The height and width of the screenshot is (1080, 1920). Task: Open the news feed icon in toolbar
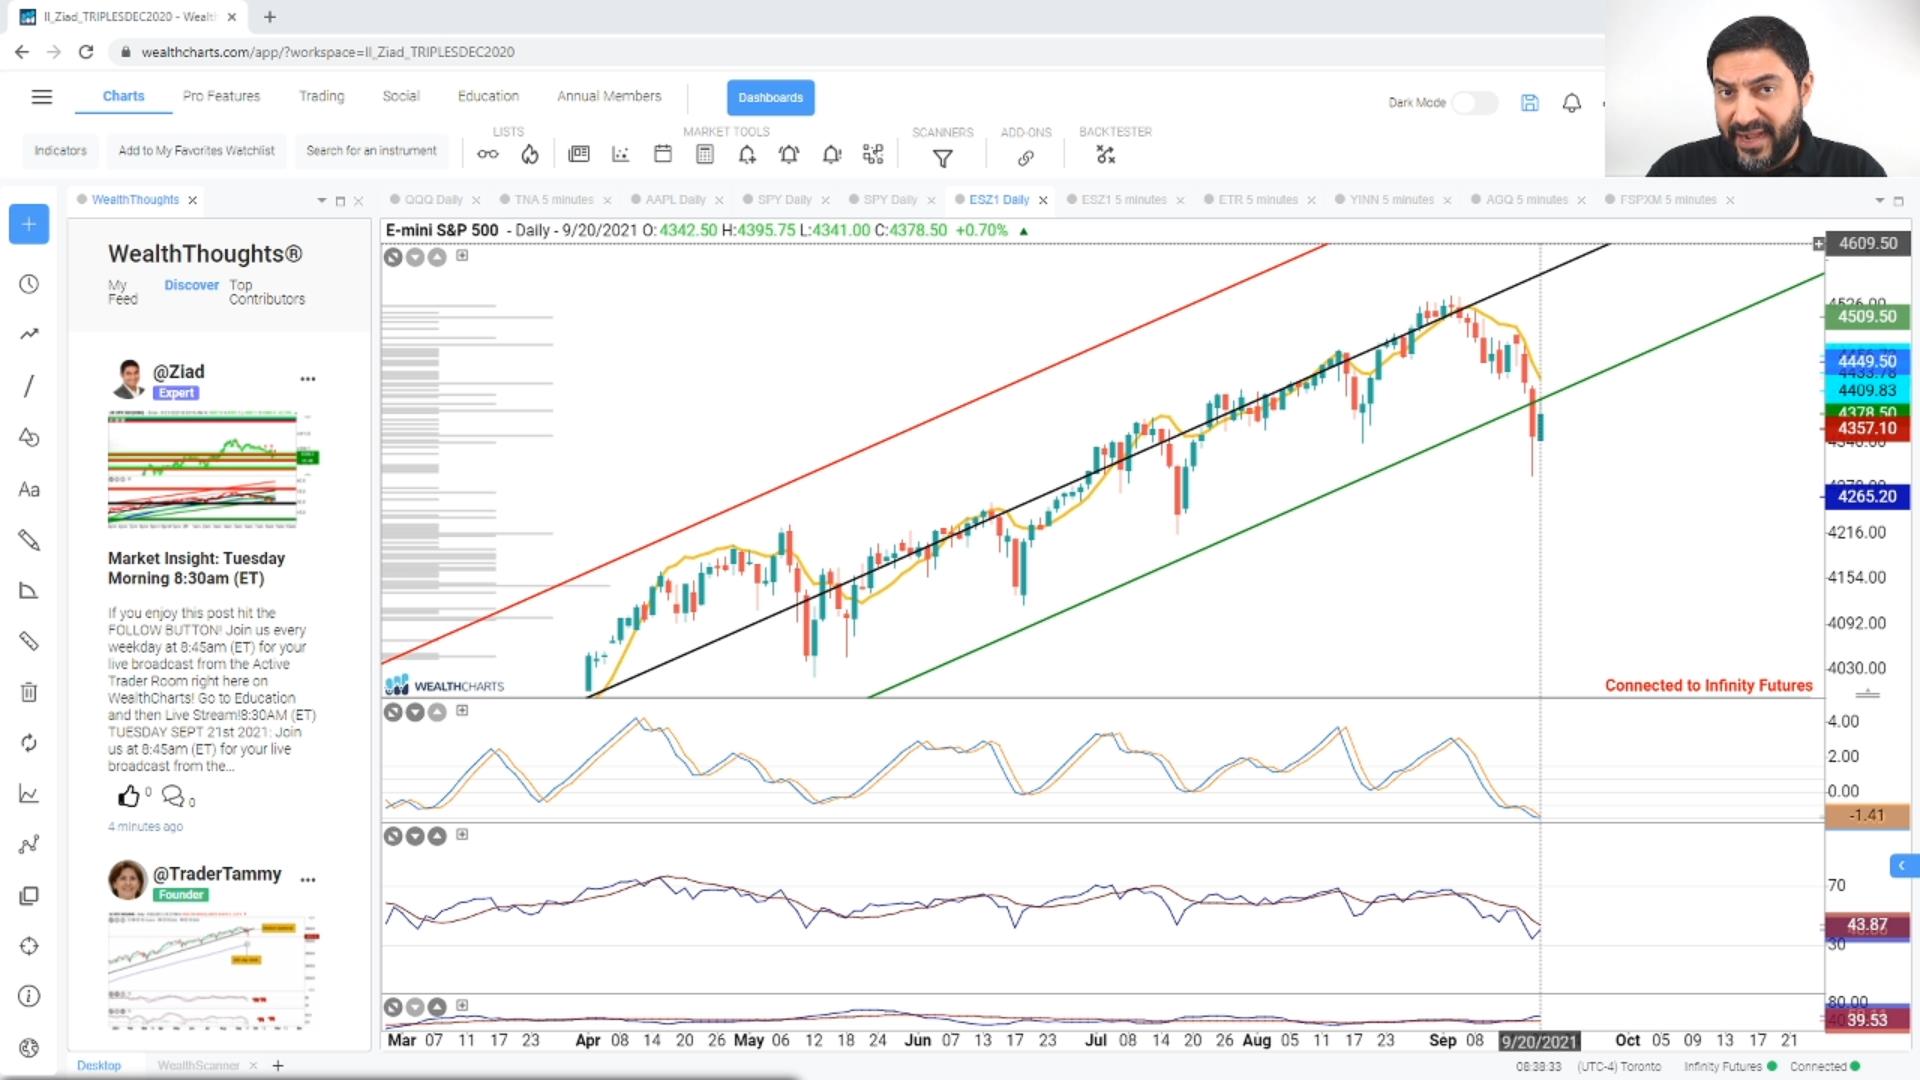(579, 154)
